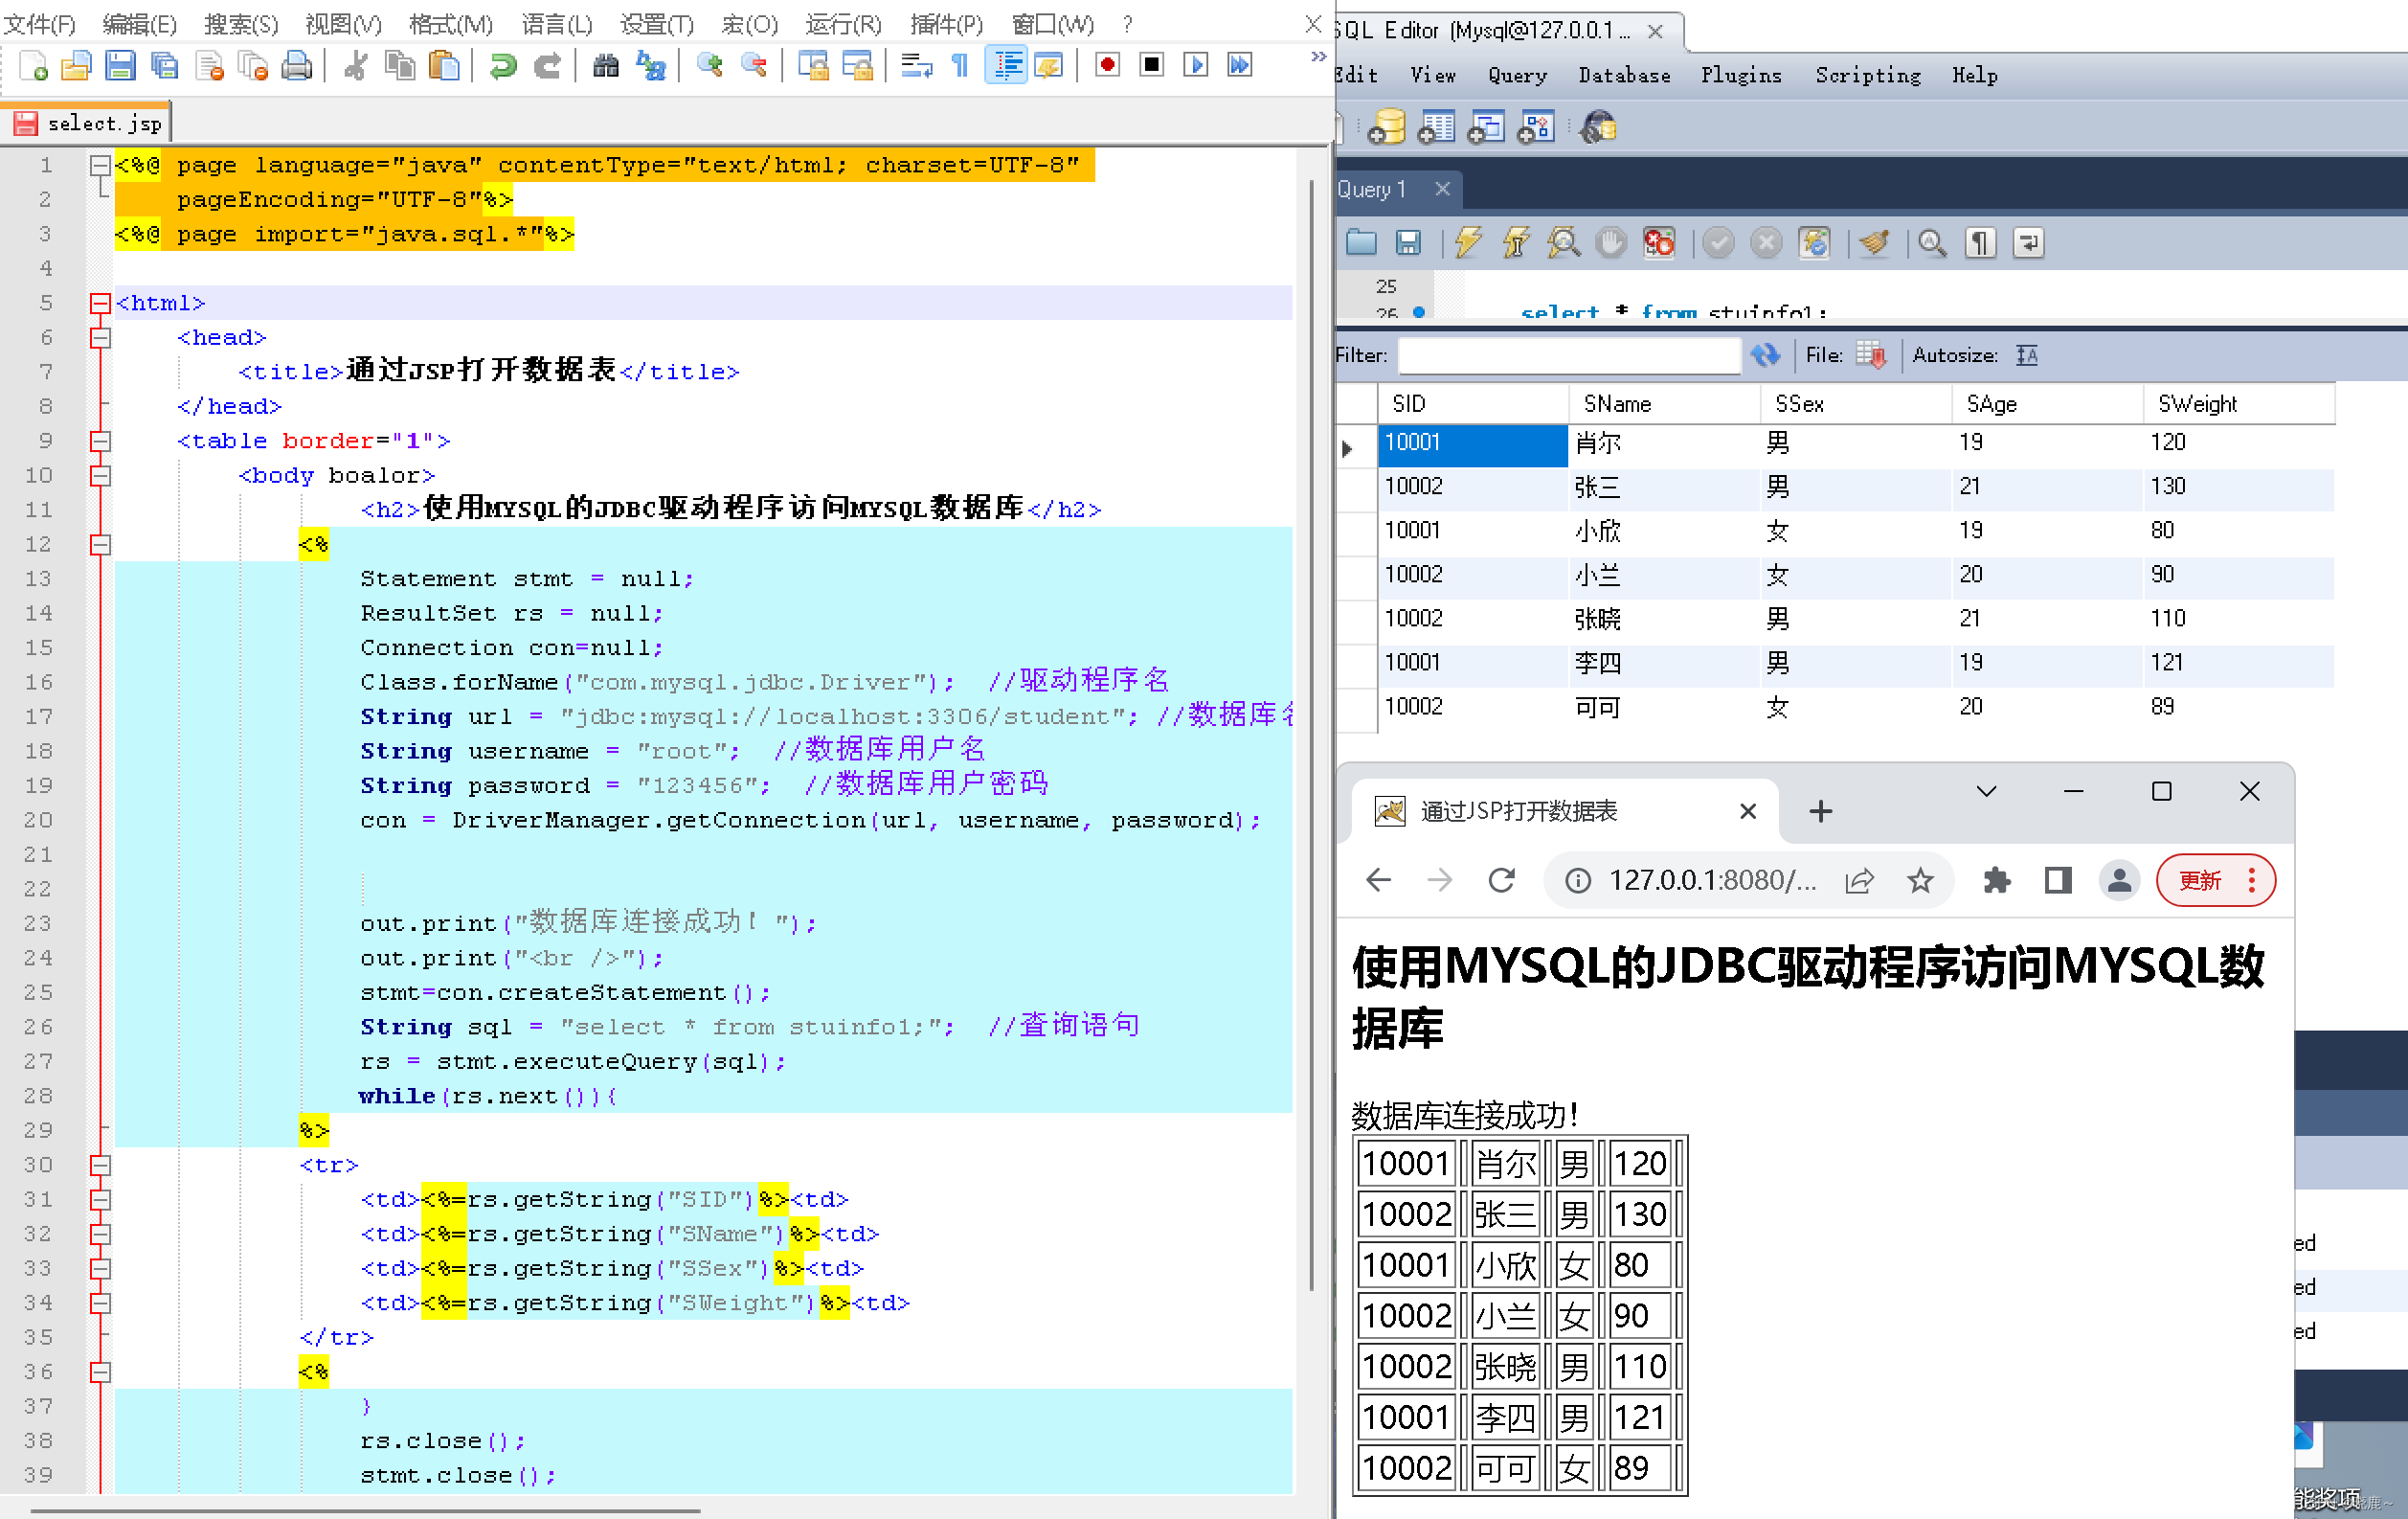Start macro recording with red dot icon
Screen dimensions: 2408x1519
click(1107, 66)
